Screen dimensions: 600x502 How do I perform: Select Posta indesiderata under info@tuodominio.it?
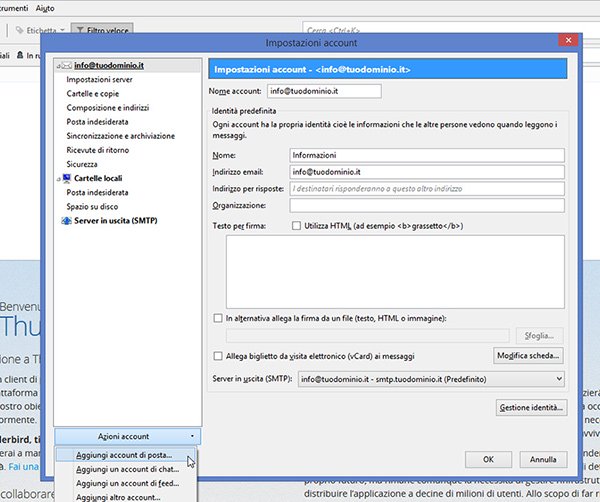97,122
